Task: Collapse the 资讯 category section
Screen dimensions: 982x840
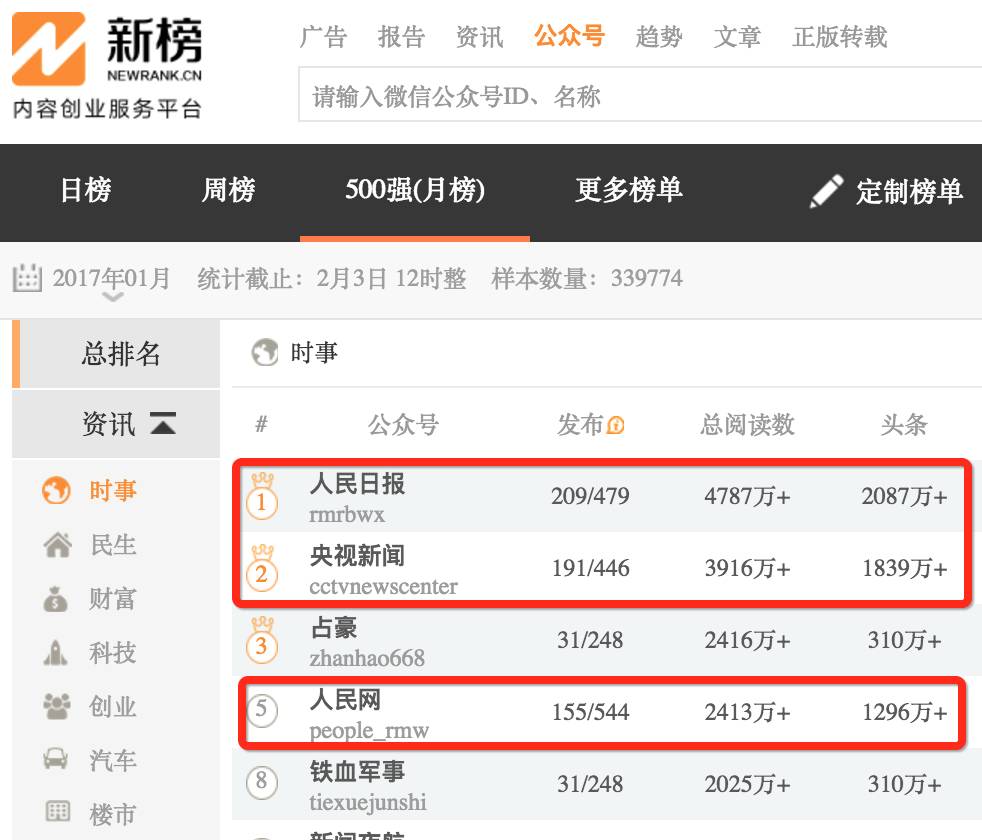Action: (163, 423)
